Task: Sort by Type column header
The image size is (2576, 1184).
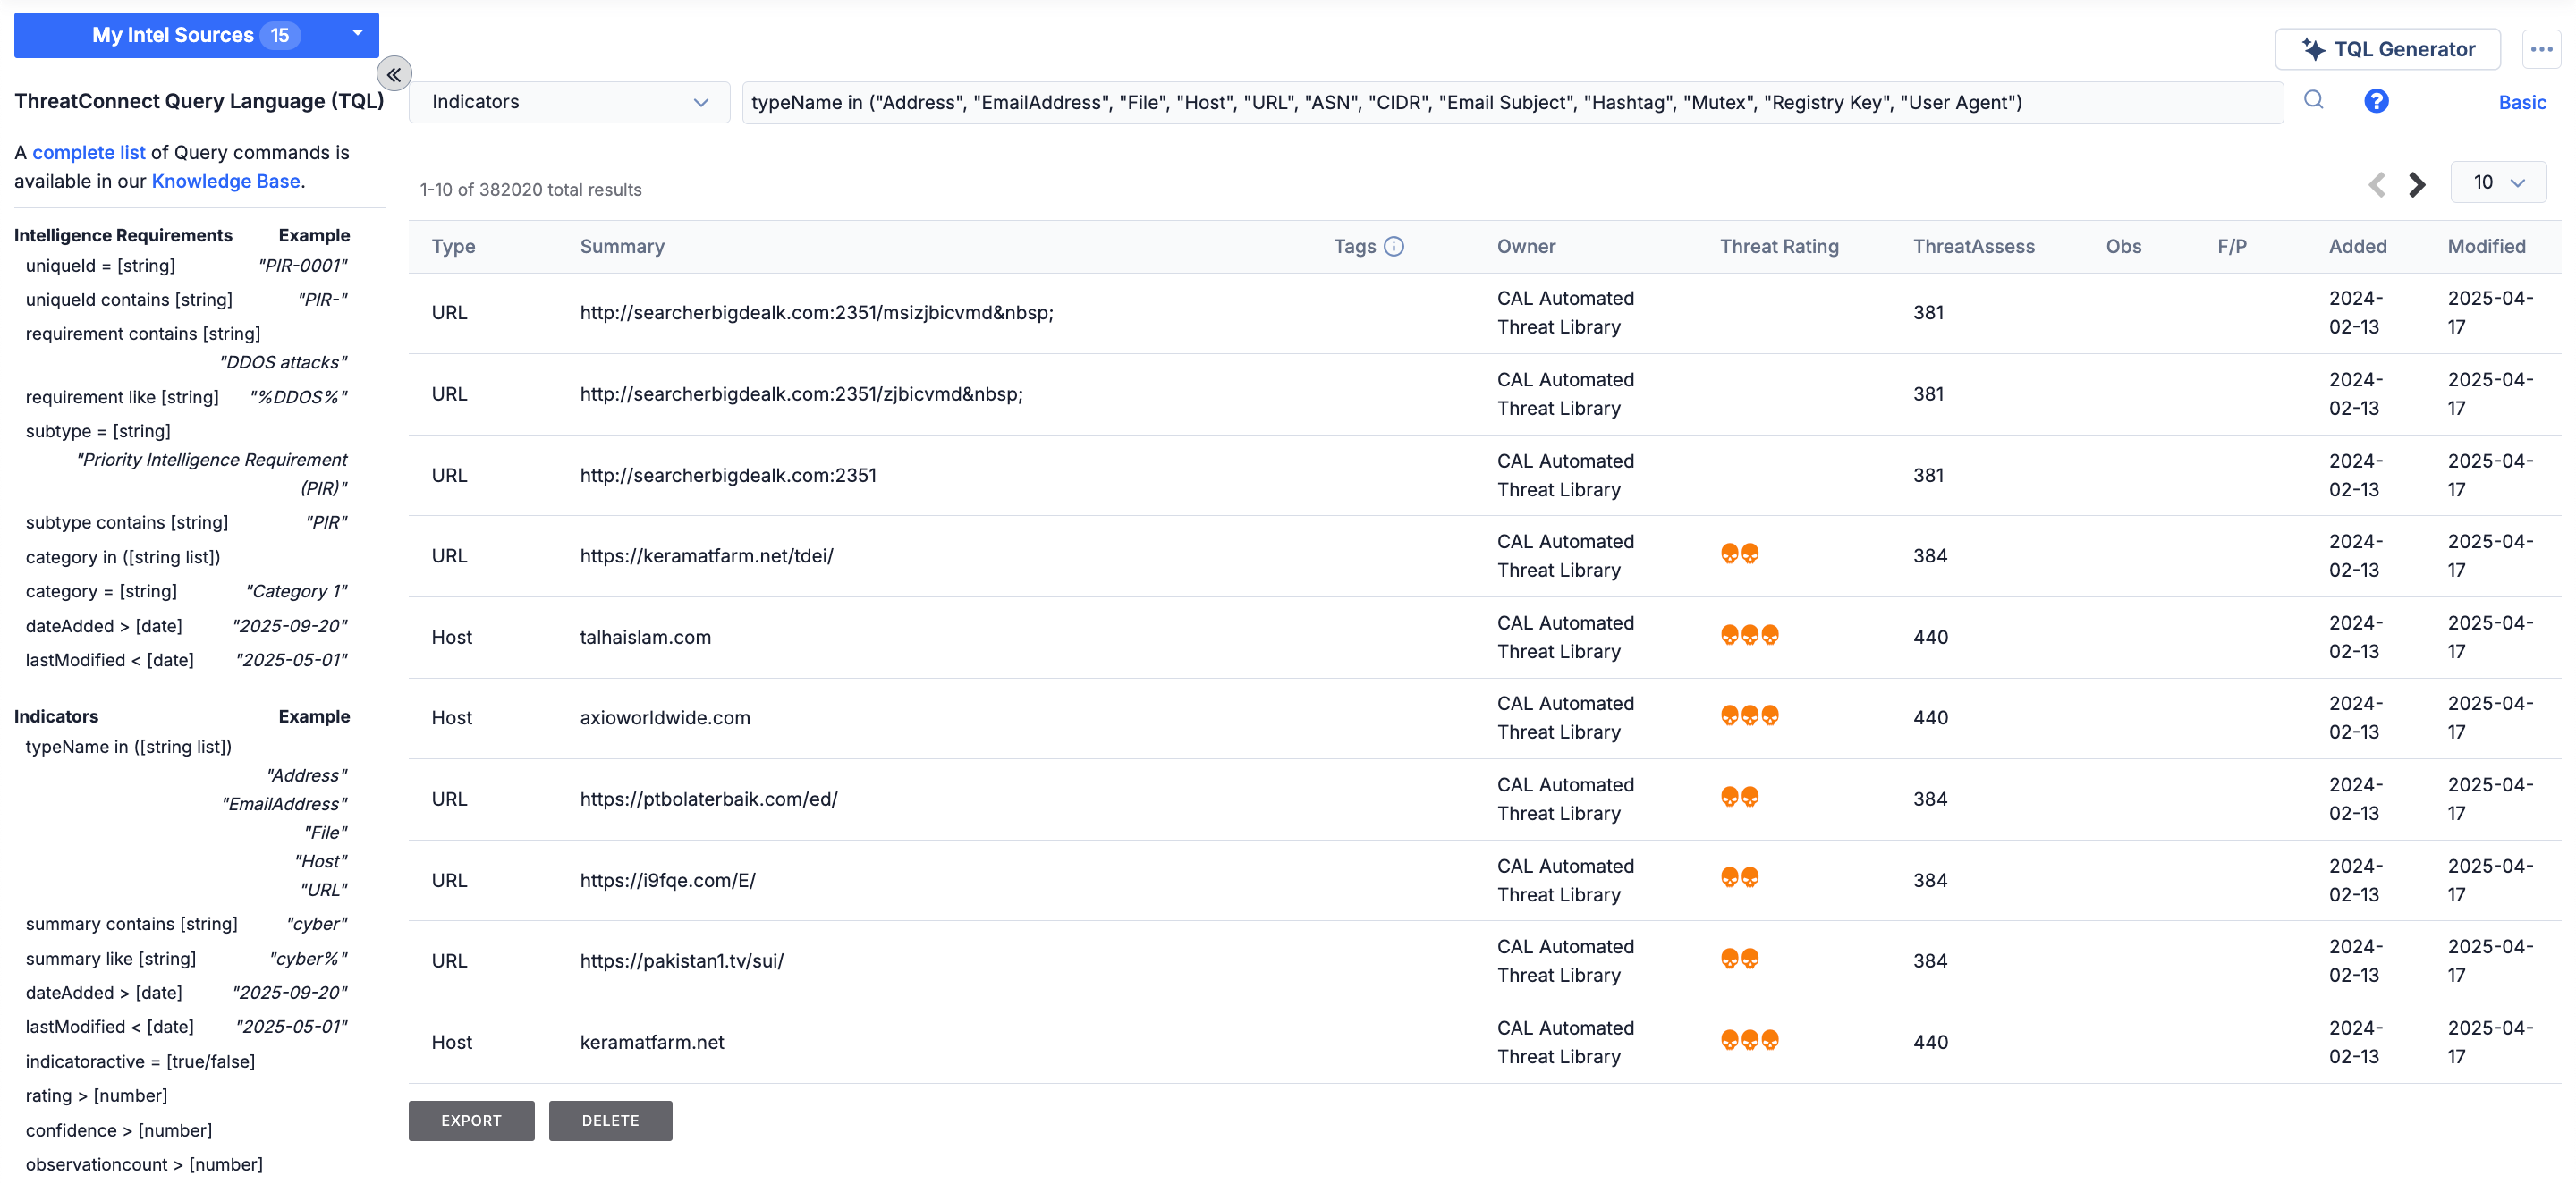Action: point(453,247)
